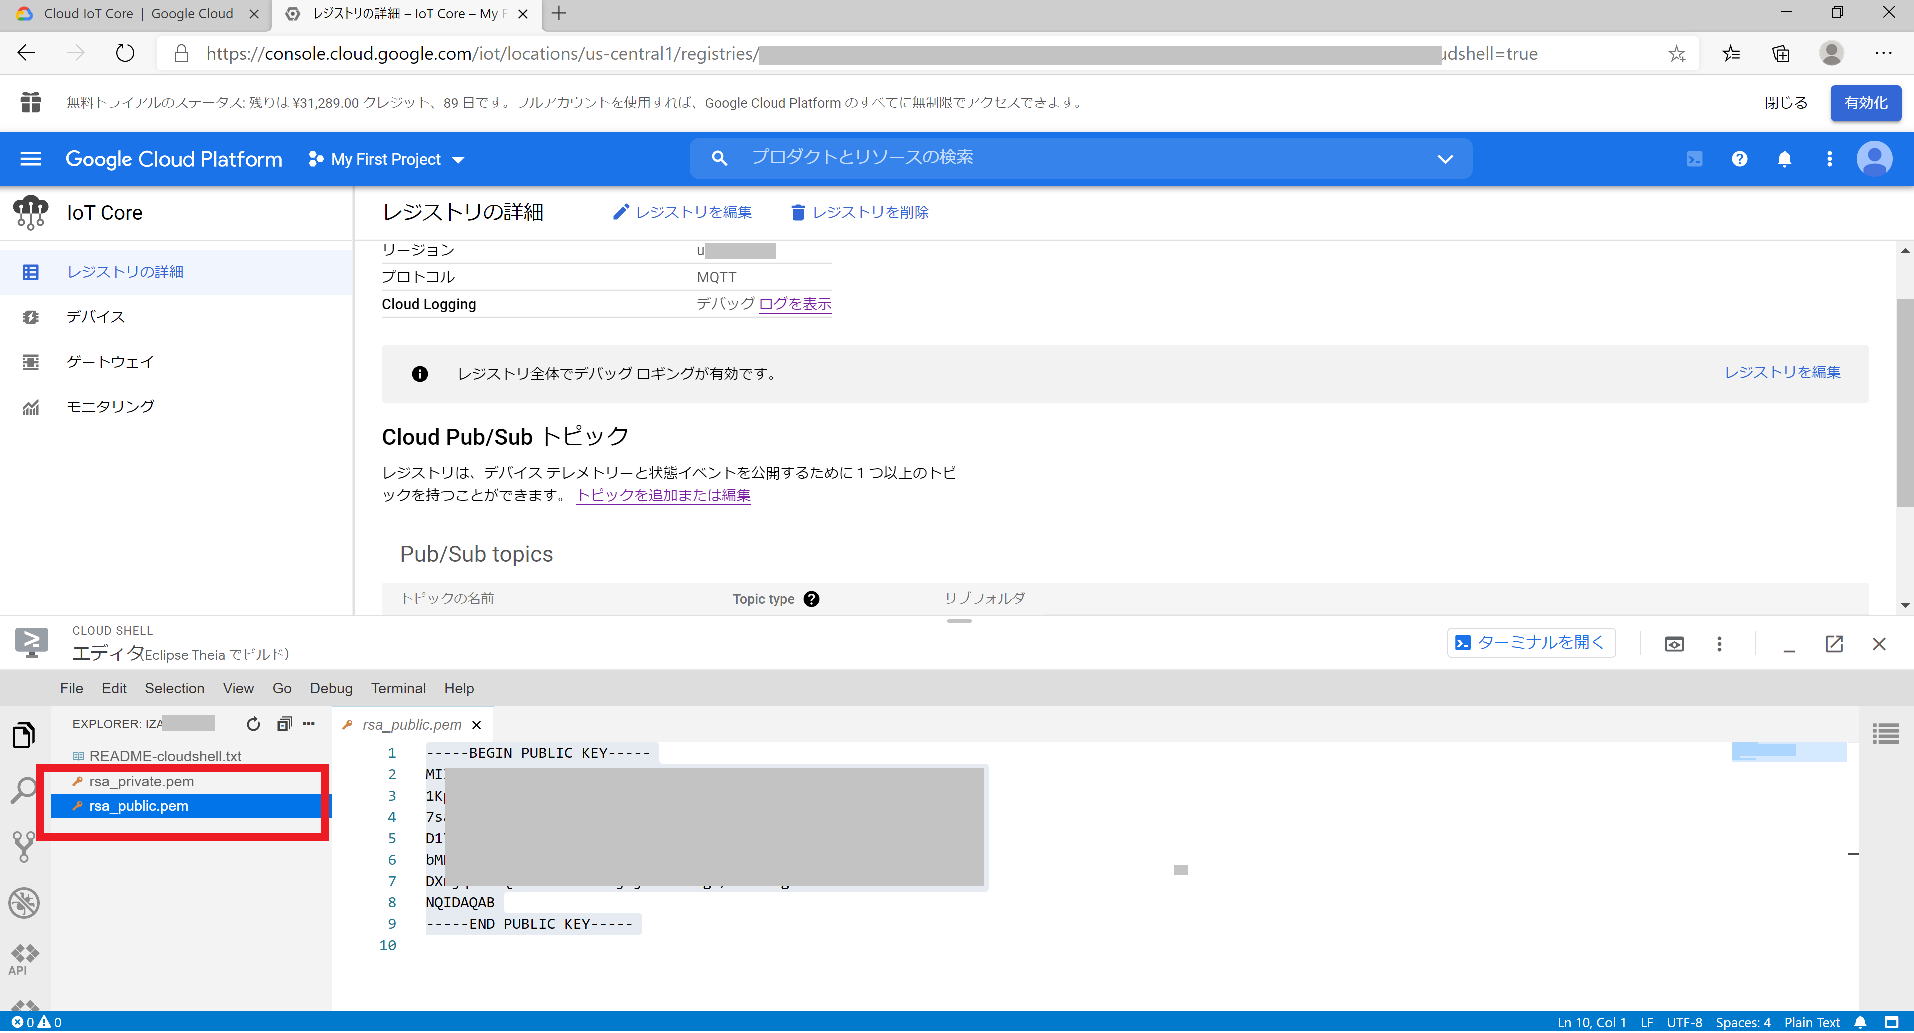Screen dimensions: 1914x1033
Task: Open the Google Cloud navigation hamburger menu
Action: (x=31, y=159)
